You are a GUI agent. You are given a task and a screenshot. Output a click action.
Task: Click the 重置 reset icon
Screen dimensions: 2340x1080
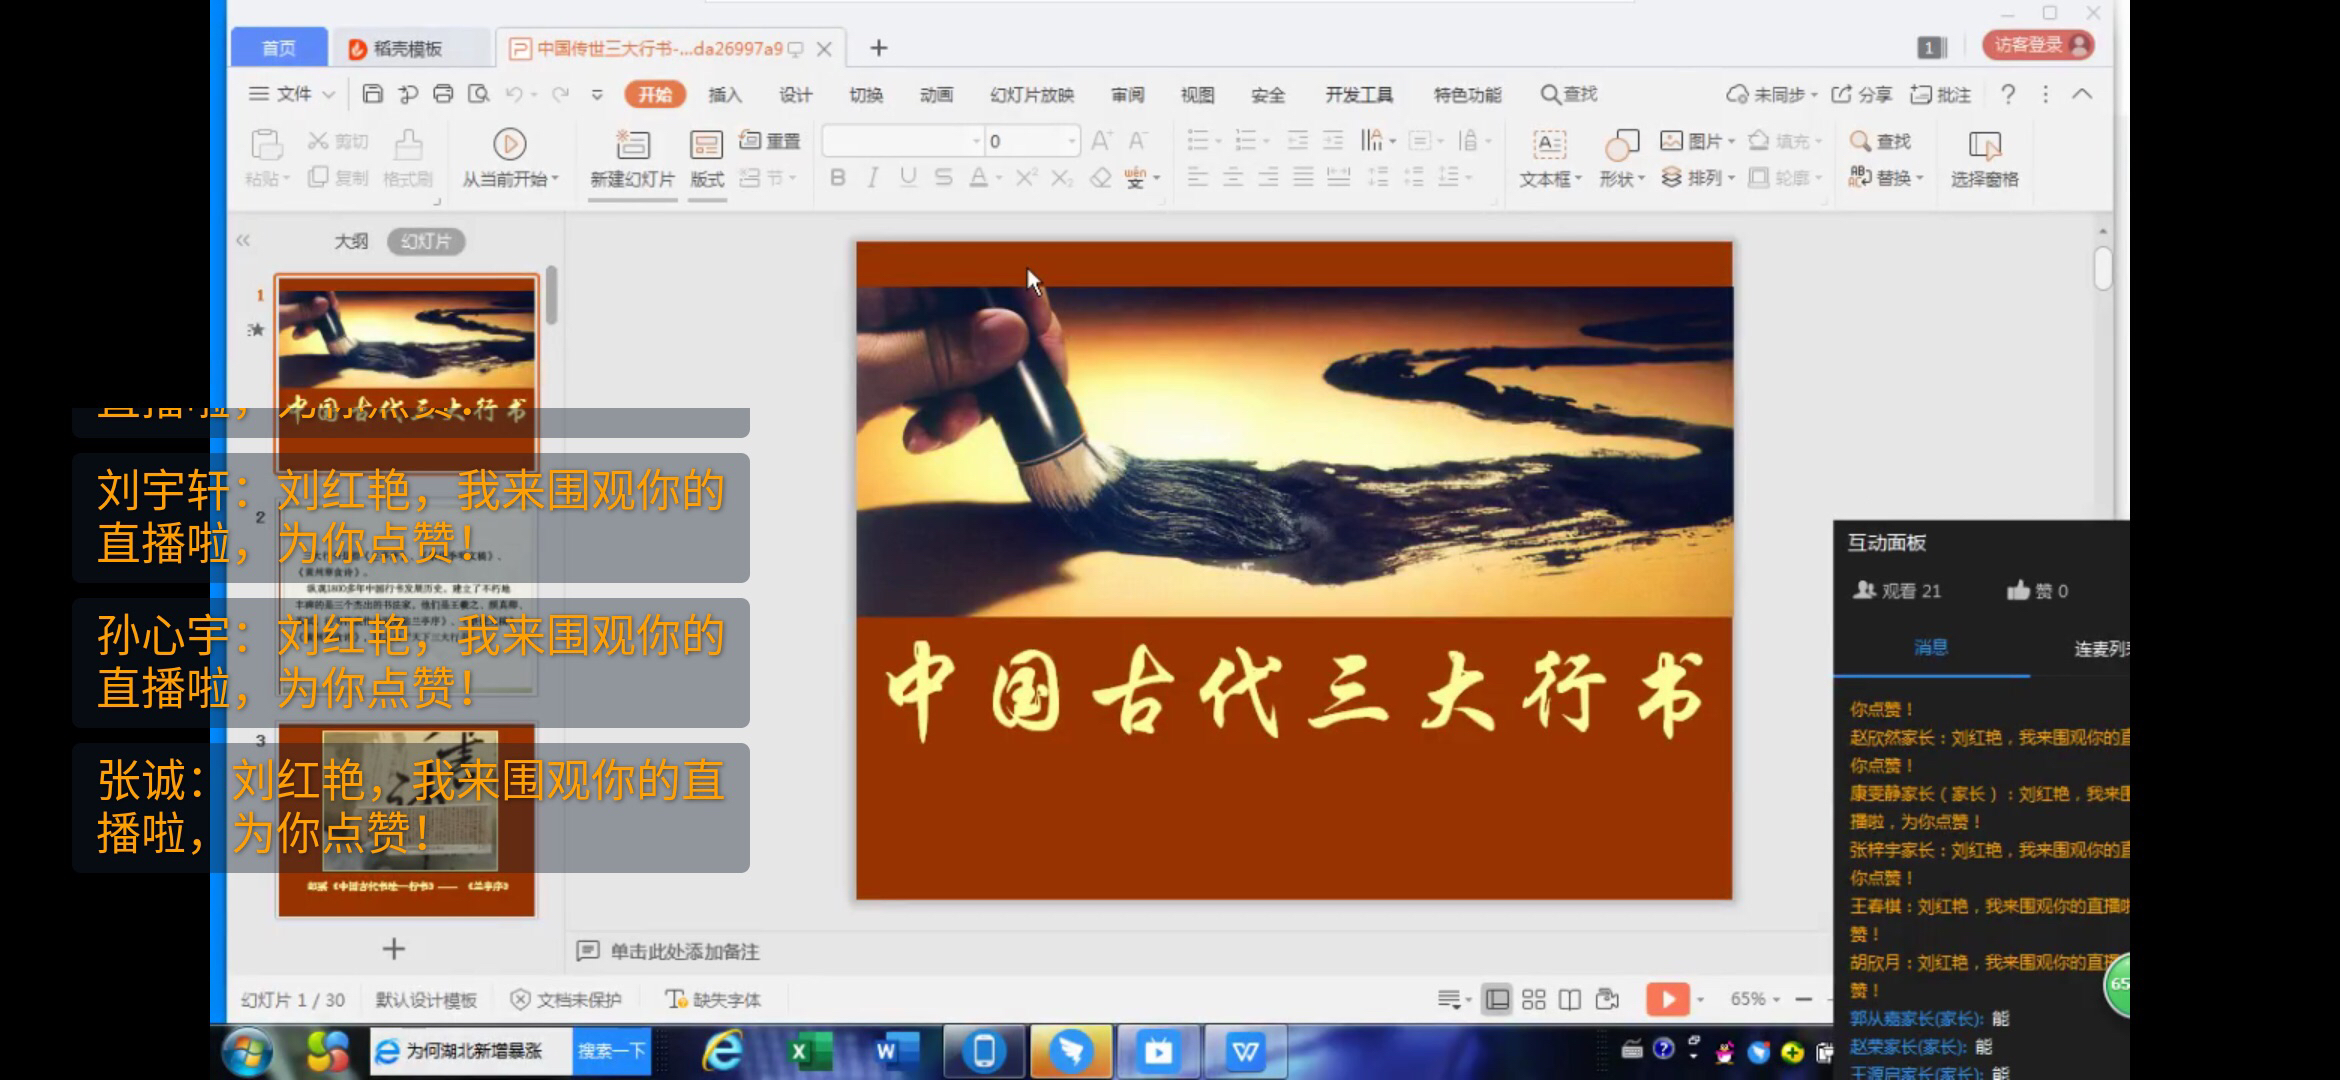(750, 140)
